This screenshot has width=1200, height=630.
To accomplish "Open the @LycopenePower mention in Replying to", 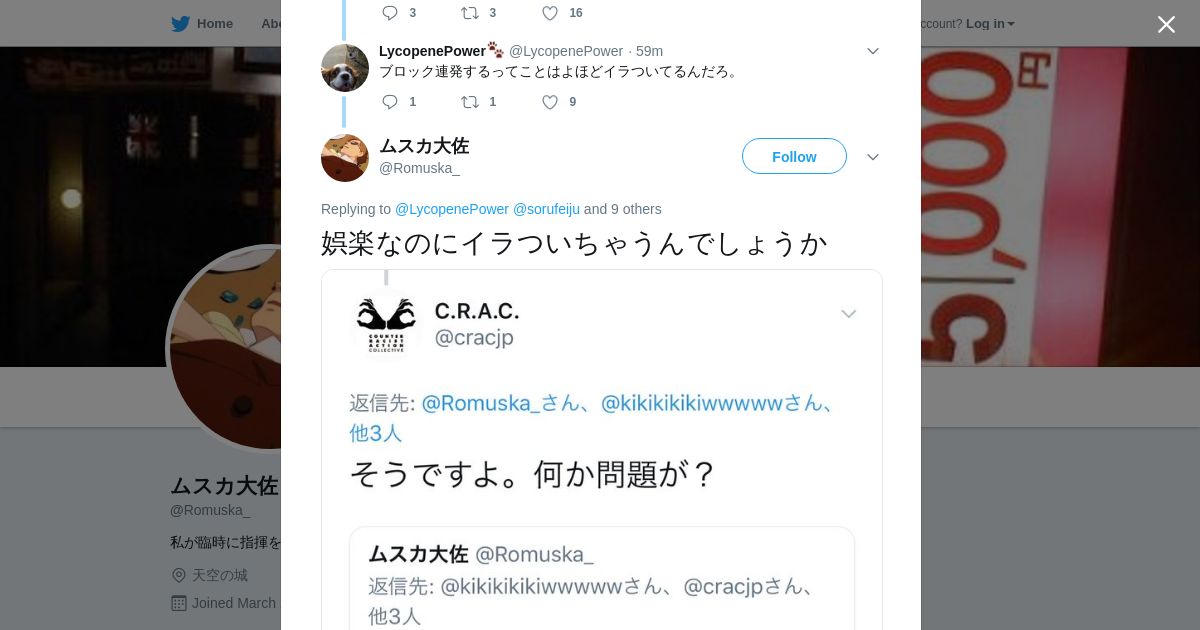I will (x=452, y=209).
